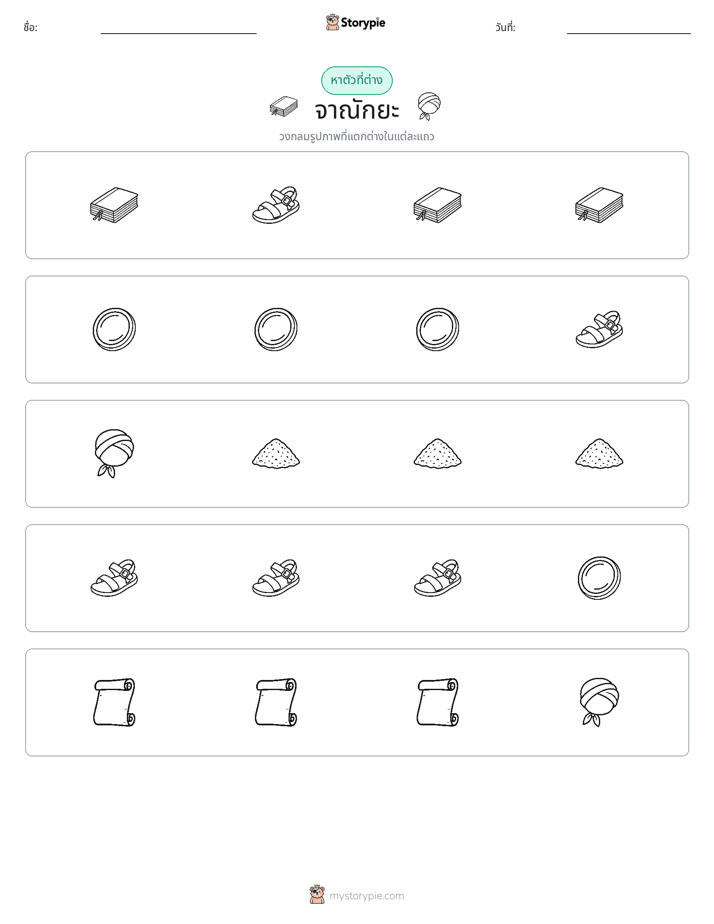Click the first sandal in the fourth row
This screenshot has height=924, width=714.
[x=114, y=578]
